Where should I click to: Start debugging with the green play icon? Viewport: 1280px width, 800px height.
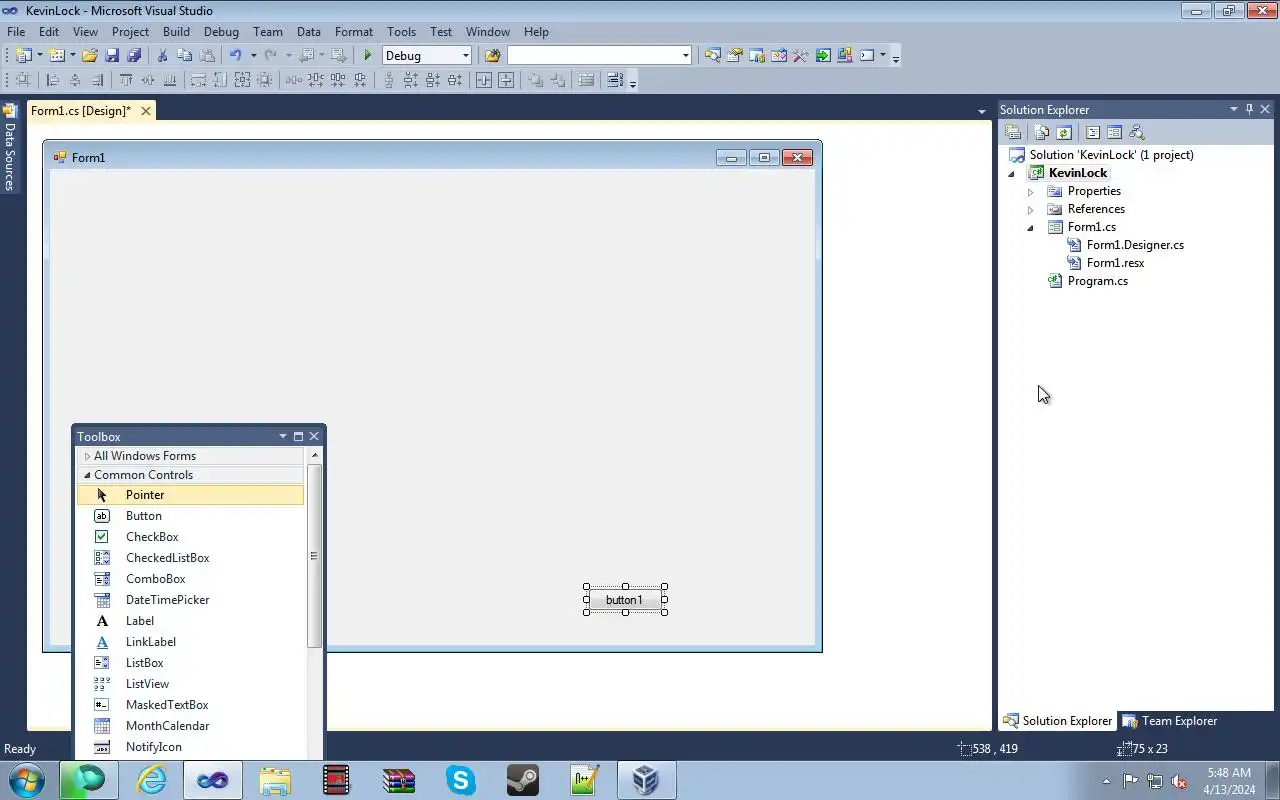tap(368, 56)
